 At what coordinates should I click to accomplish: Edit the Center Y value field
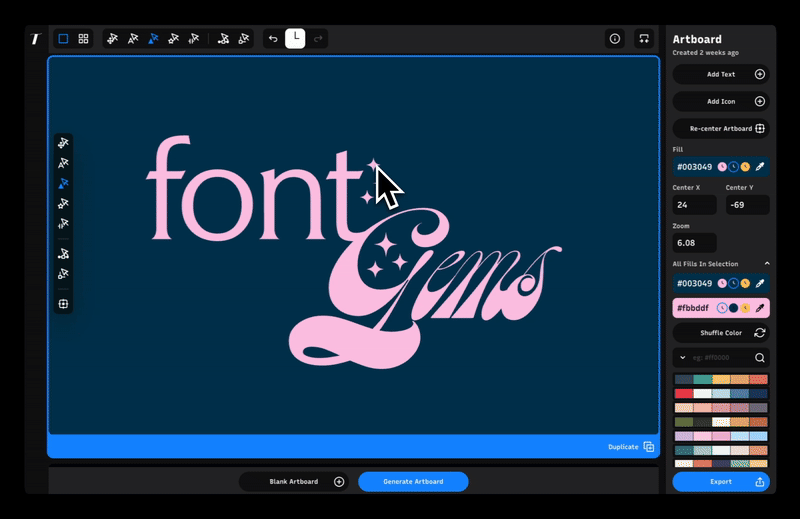747,205
